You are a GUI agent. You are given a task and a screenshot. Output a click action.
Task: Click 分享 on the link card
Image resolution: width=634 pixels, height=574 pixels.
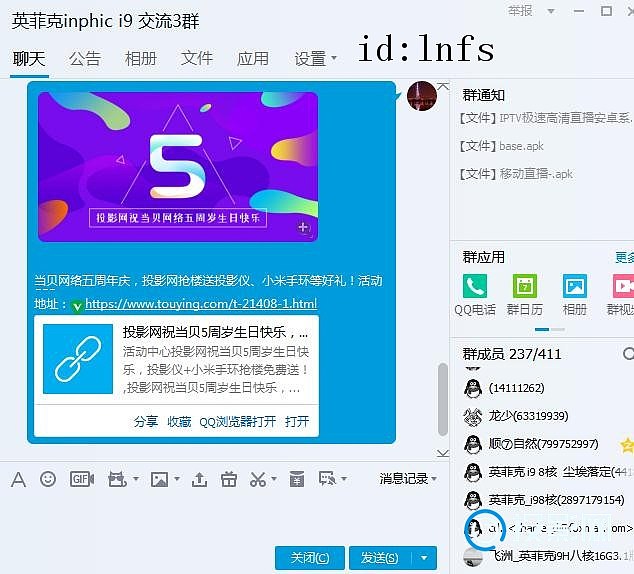click(146, 422)
